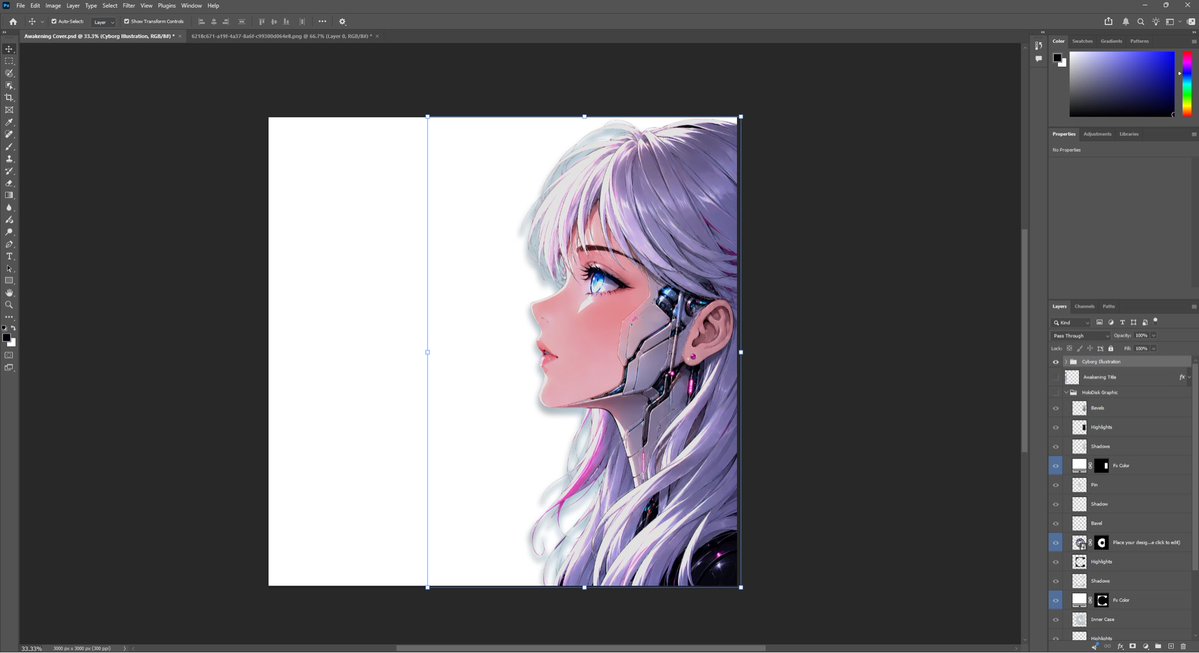Select the Hand tool
The image size is (1199, 653).
point(9,293)
